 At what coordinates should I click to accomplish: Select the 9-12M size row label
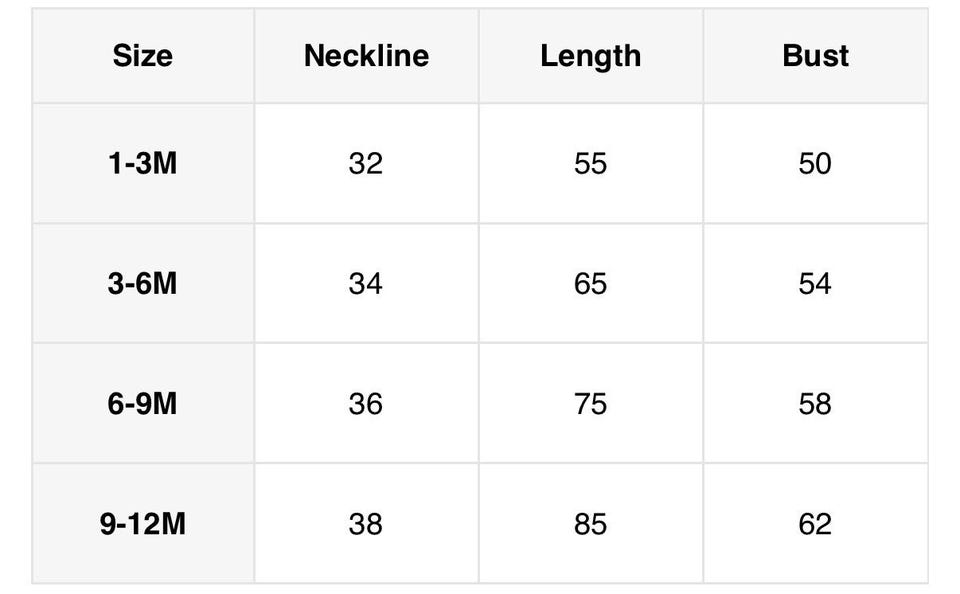pyautogui.click(x=142, y=523)
